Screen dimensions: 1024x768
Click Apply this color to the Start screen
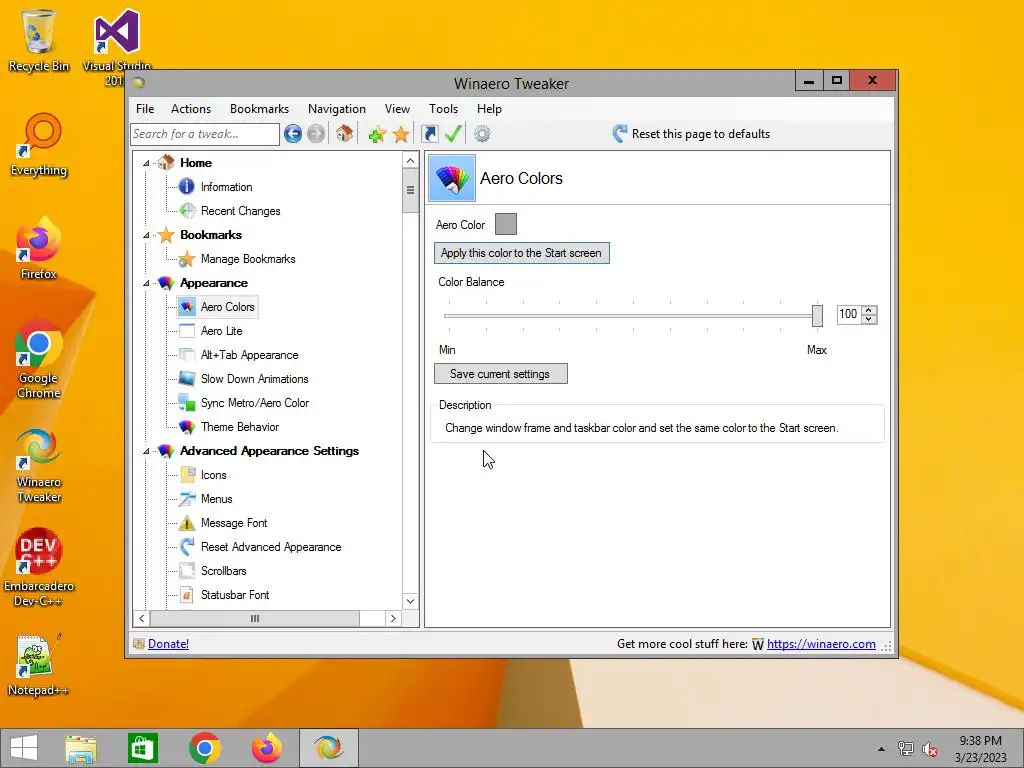pyautogui.click(x=521, y=253)
